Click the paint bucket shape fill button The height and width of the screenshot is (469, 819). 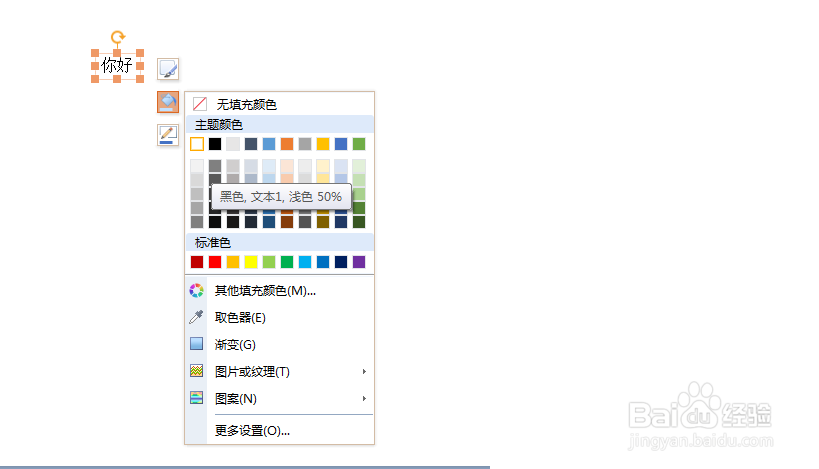tap(168, 102)
